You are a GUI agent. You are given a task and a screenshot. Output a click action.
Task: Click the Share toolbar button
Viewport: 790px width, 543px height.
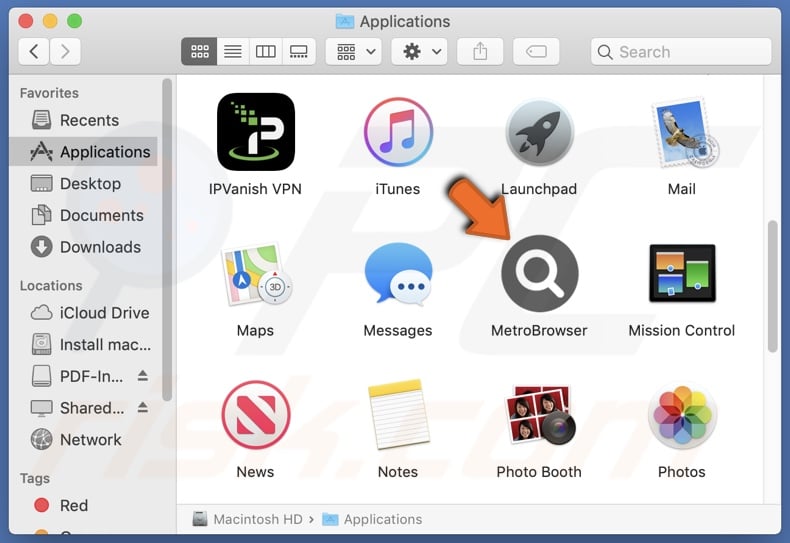[480, 51]
